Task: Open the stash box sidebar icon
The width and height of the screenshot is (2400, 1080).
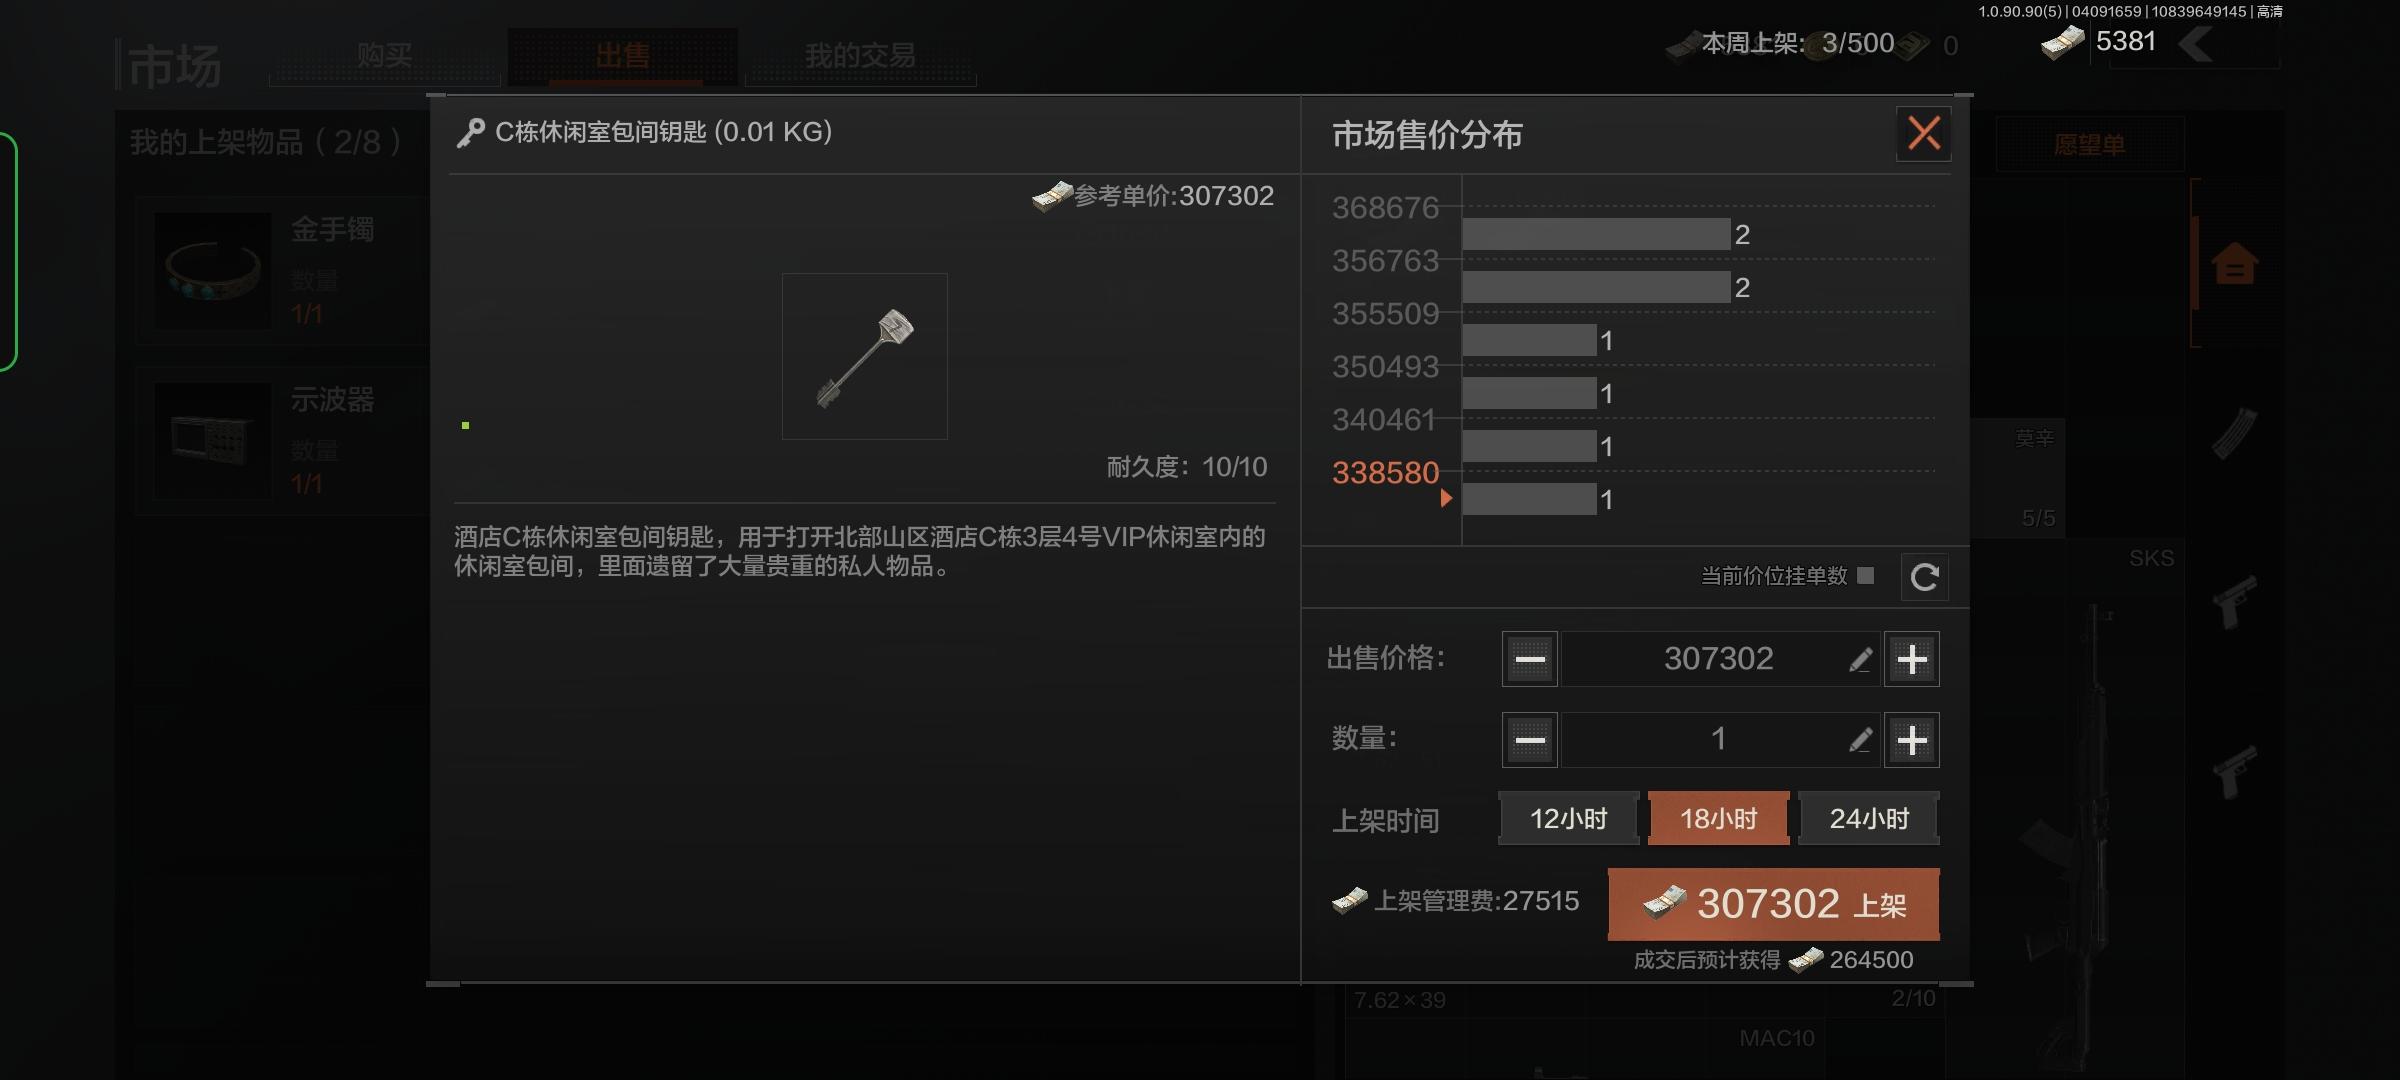Action: [x=2234, y=265]
